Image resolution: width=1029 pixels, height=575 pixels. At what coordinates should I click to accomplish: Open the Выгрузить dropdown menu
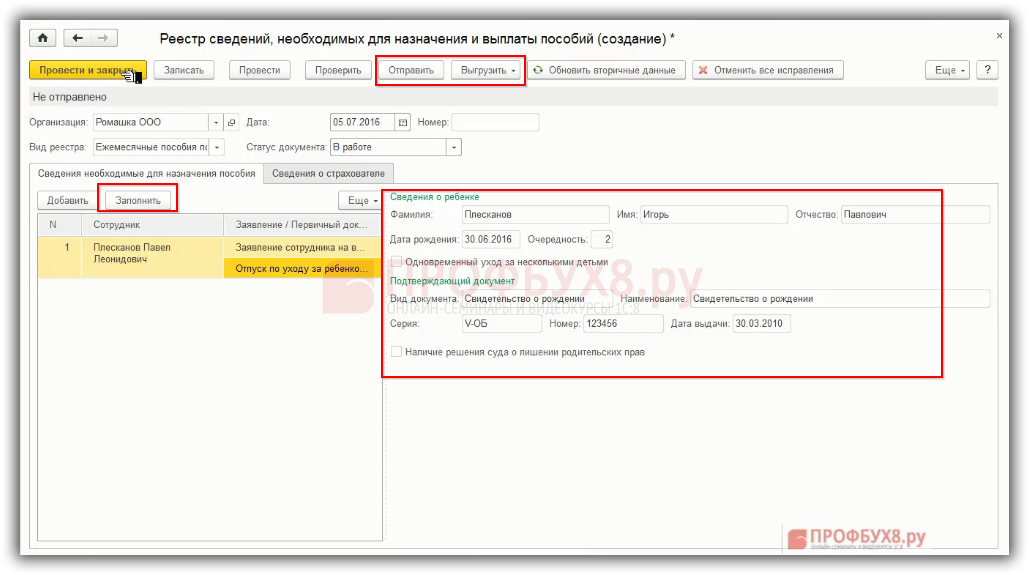(488, 70)
